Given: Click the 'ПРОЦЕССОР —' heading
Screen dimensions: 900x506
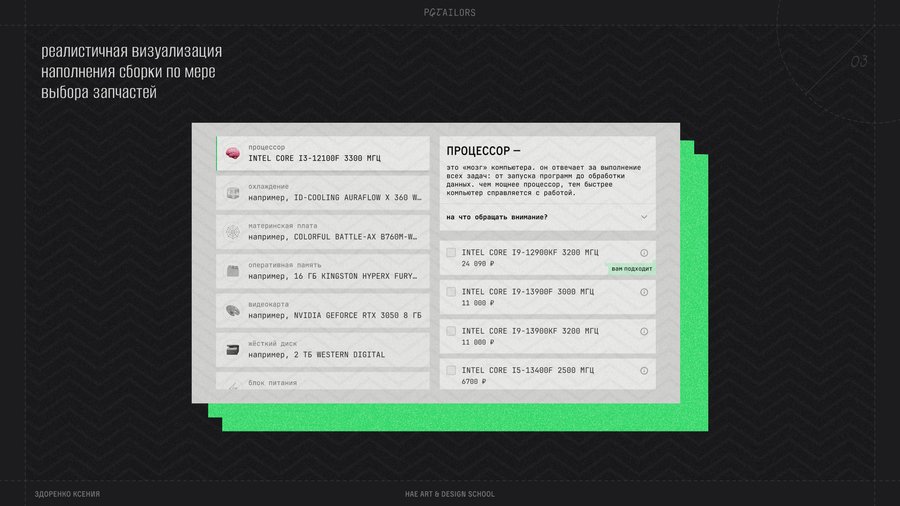Looking at the screenshot, I should click(x=483, y=151).
